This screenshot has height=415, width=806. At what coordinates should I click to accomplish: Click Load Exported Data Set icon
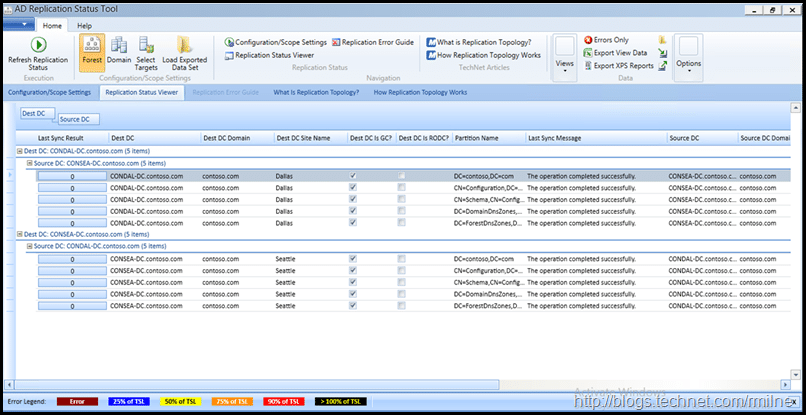coord(184,45)
